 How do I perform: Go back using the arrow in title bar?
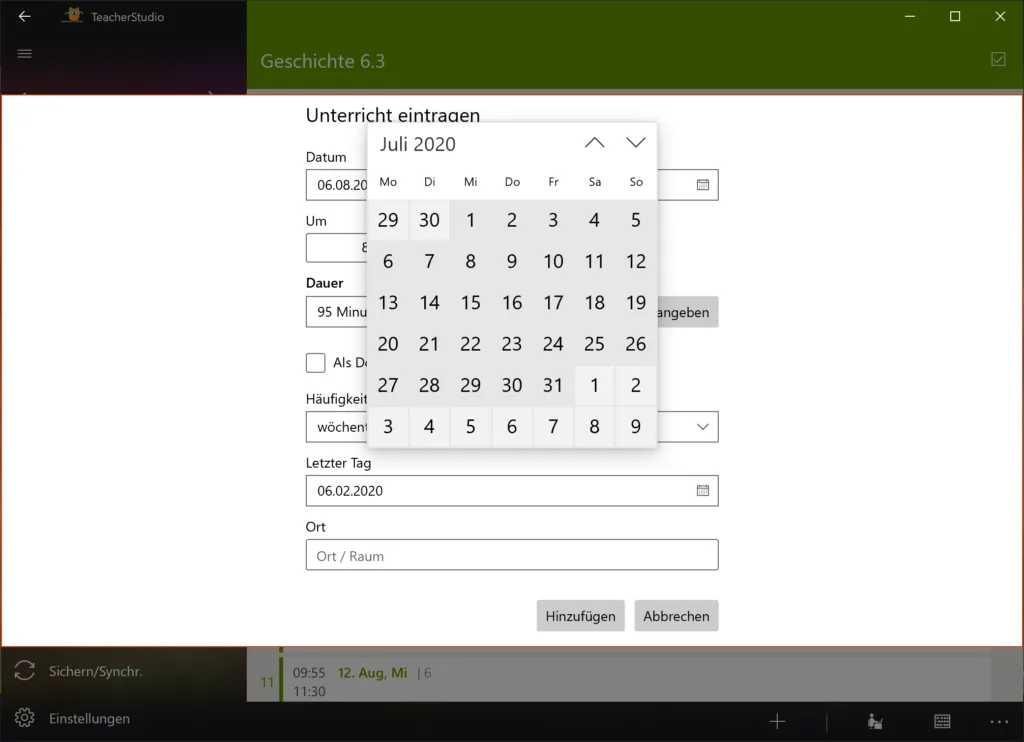click(24, 16)
